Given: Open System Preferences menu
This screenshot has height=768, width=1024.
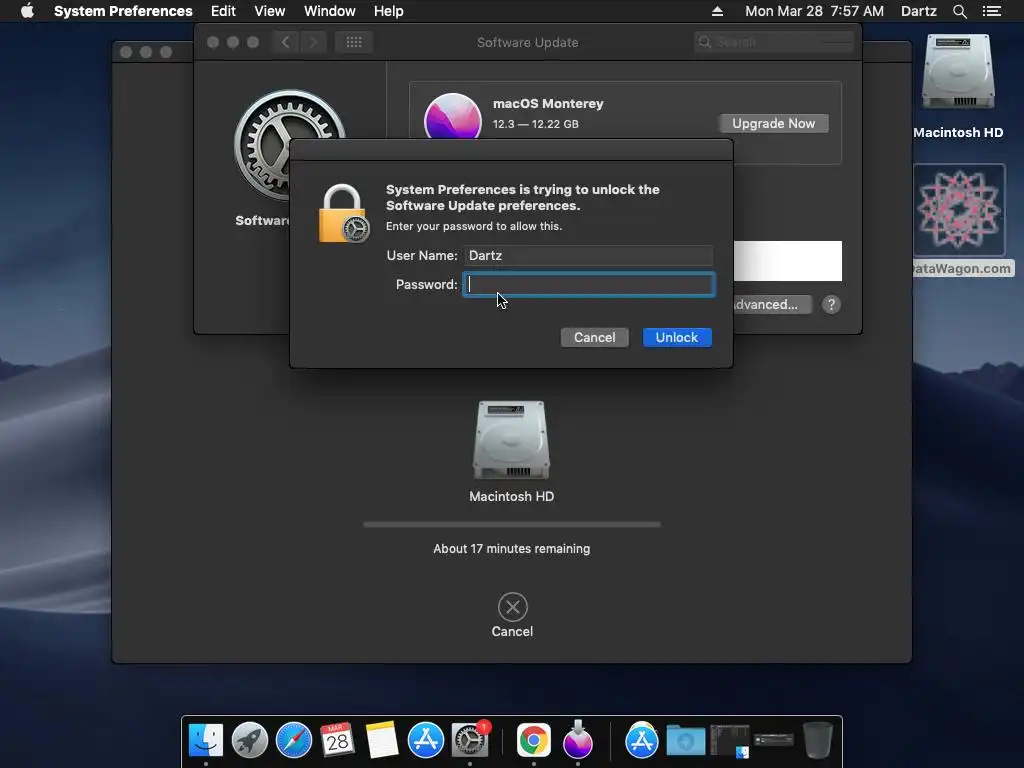Looking at the screenshot, I should pos(123,11).
